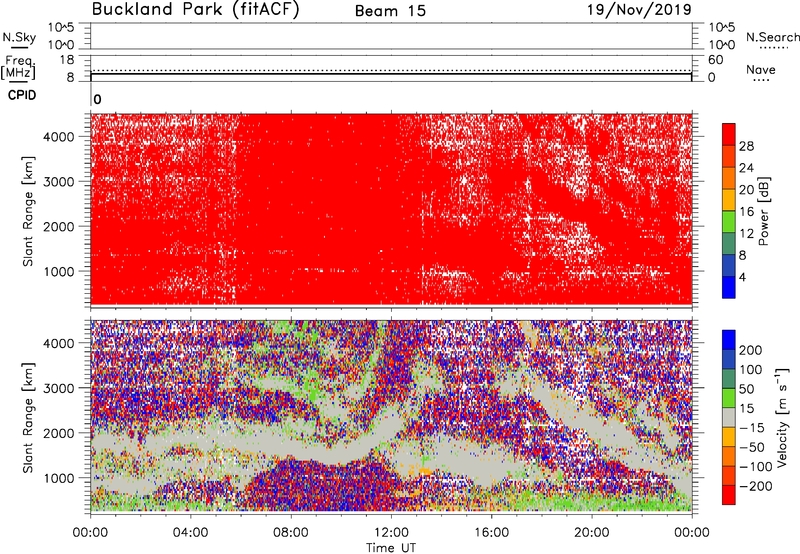Click the "04:00" time tick label
The width and height of the screenshot is (800, 554).
click(x=190, y=533)
